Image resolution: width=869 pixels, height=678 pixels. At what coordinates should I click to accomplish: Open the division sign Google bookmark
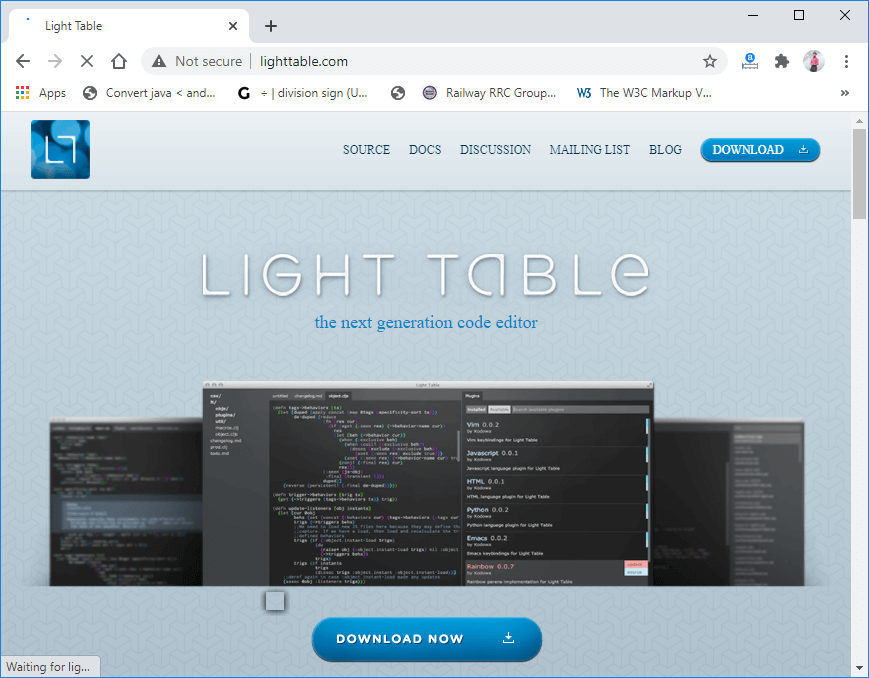click(302, 93)
